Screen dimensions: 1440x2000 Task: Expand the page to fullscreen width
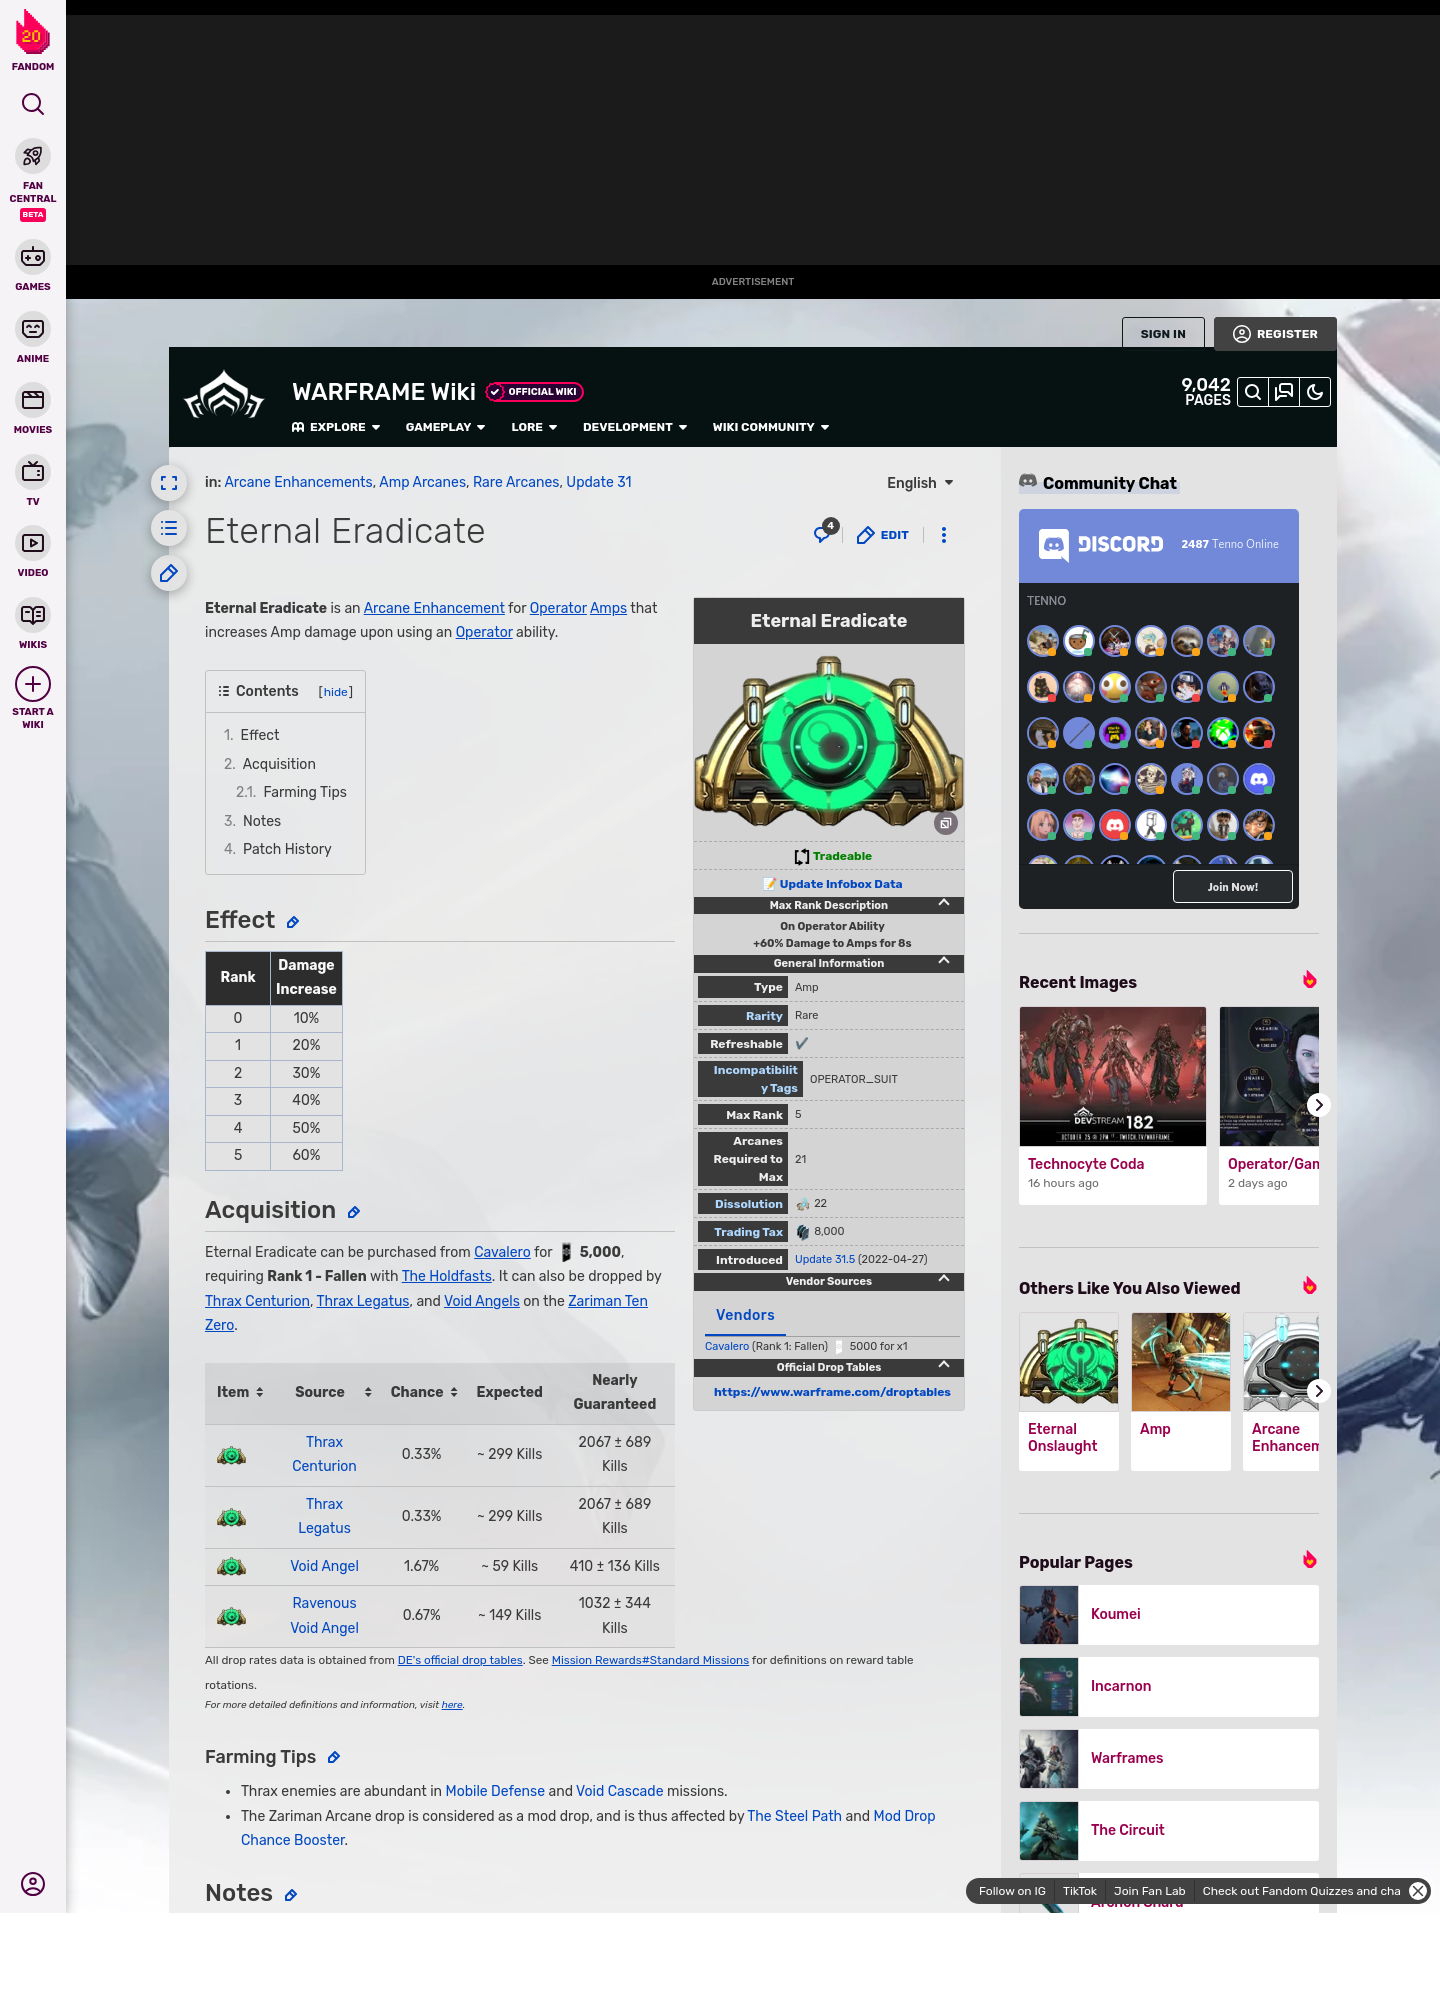(169, 483)
